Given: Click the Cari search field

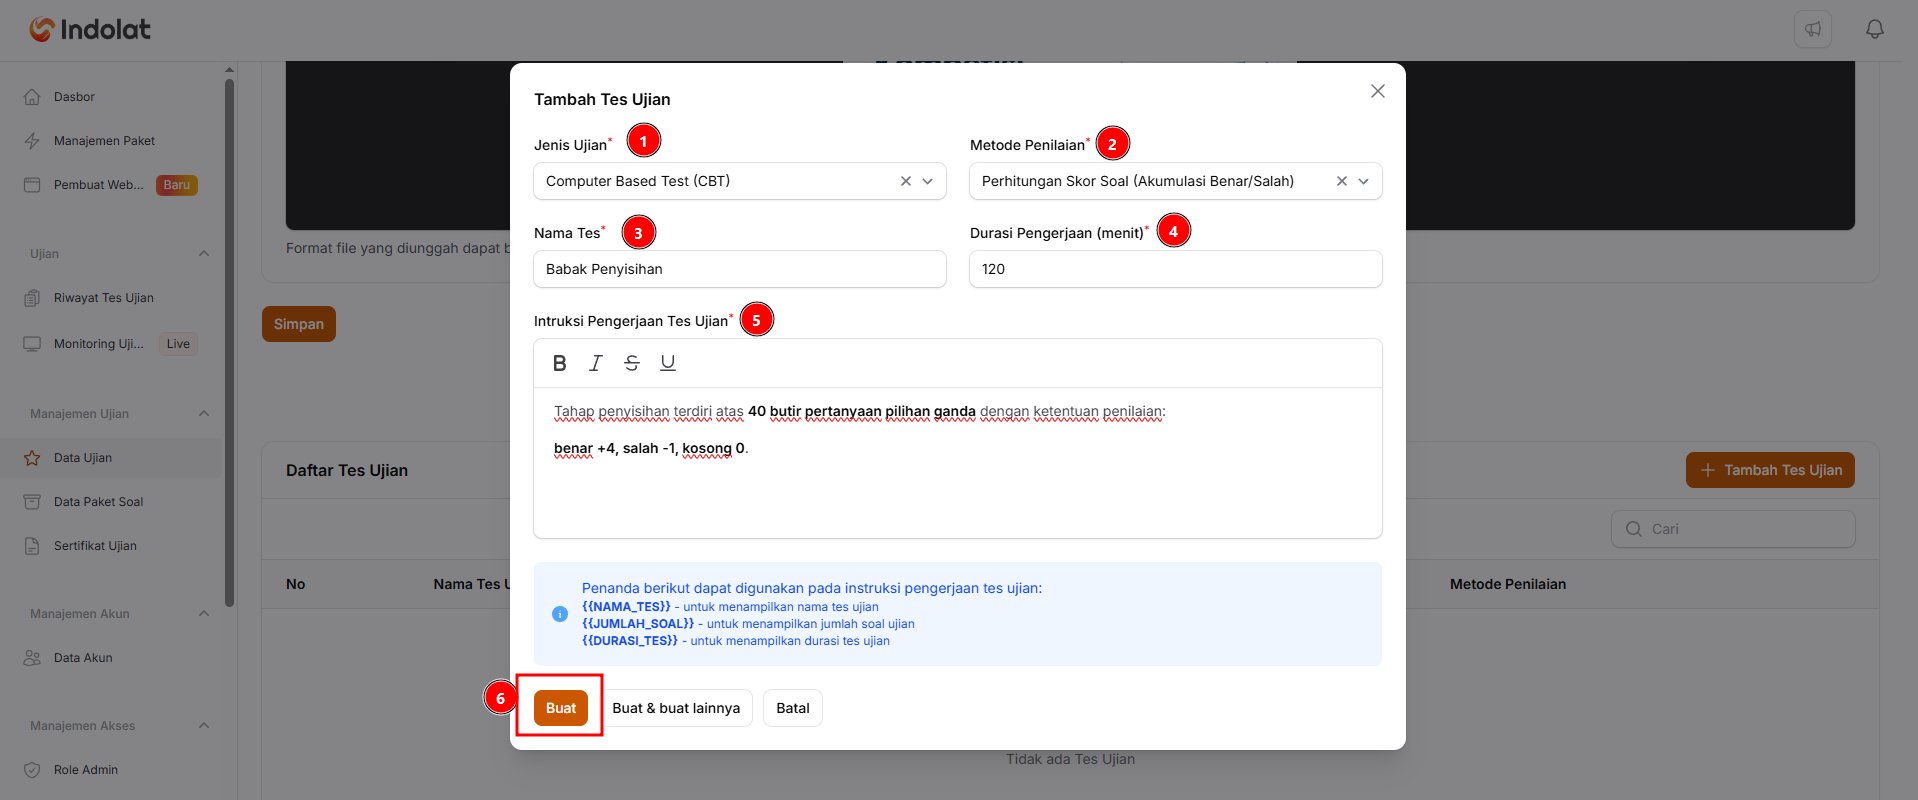Looking at the screenshot, I should pos(1733,529).
